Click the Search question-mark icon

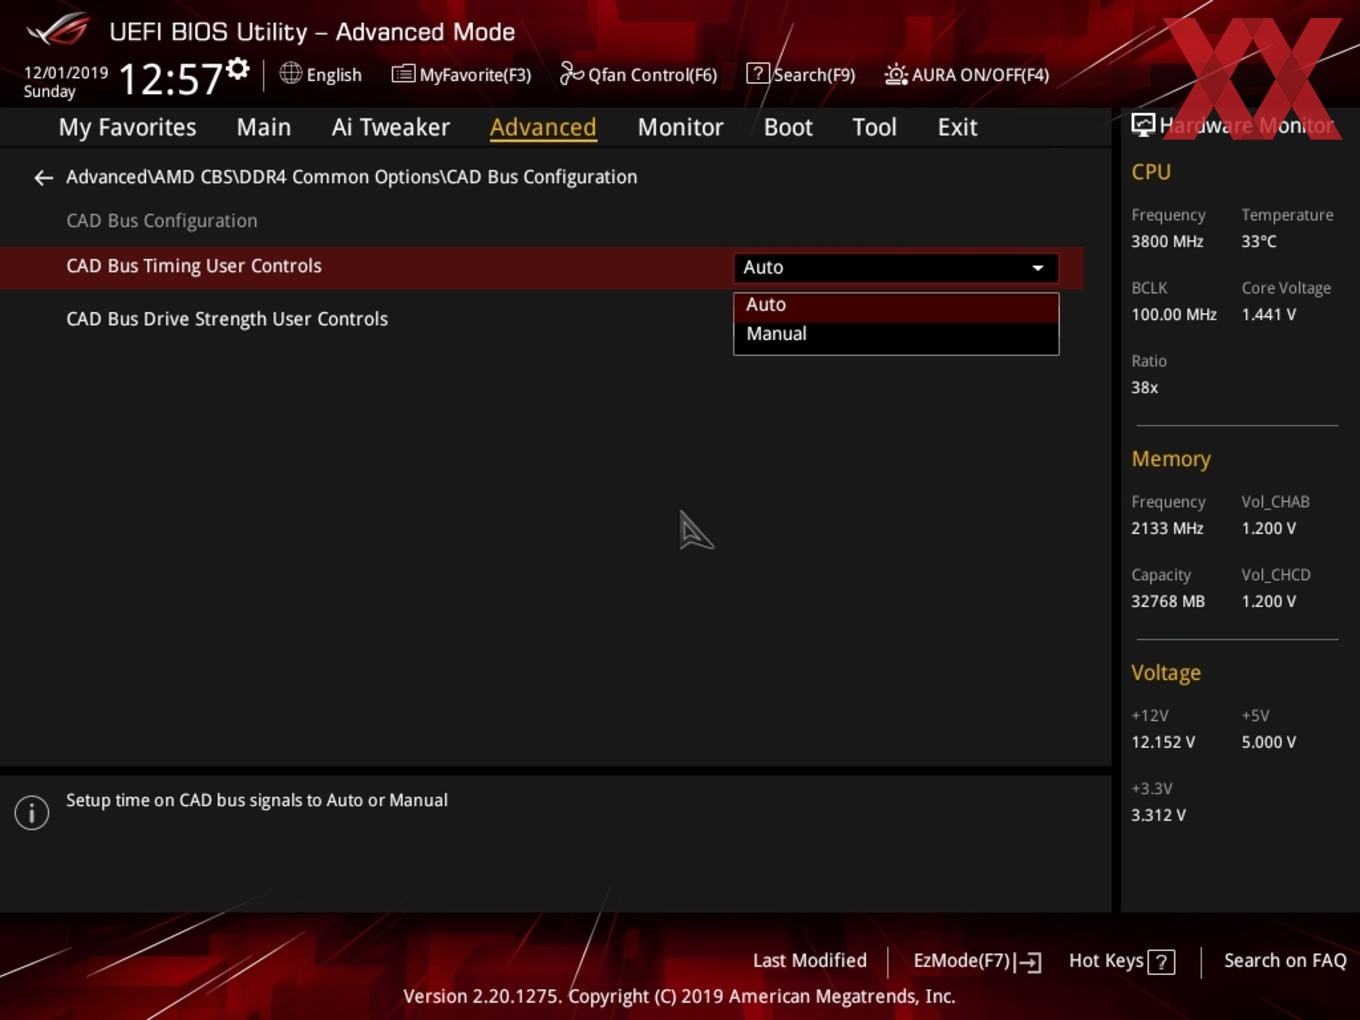click(x=758, y=74)
